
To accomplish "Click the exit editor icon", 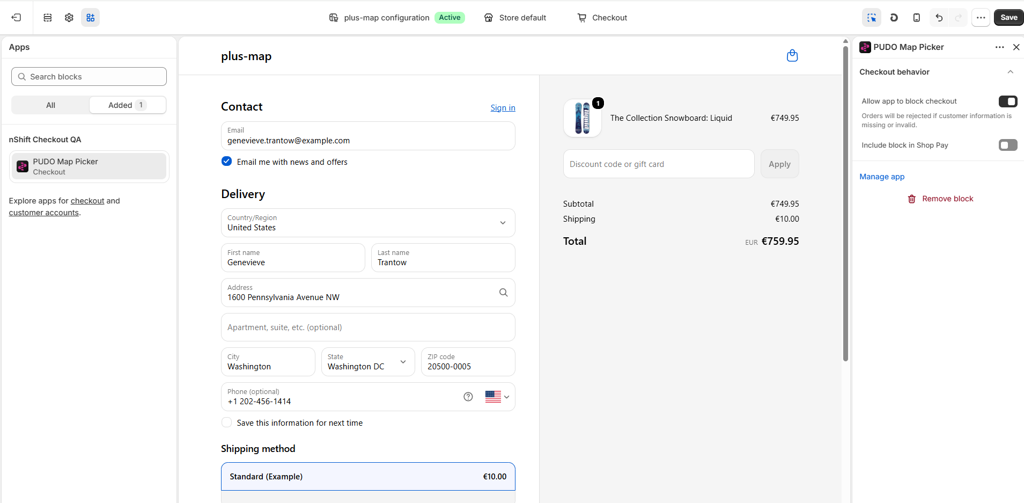I will tap(16, 18).
